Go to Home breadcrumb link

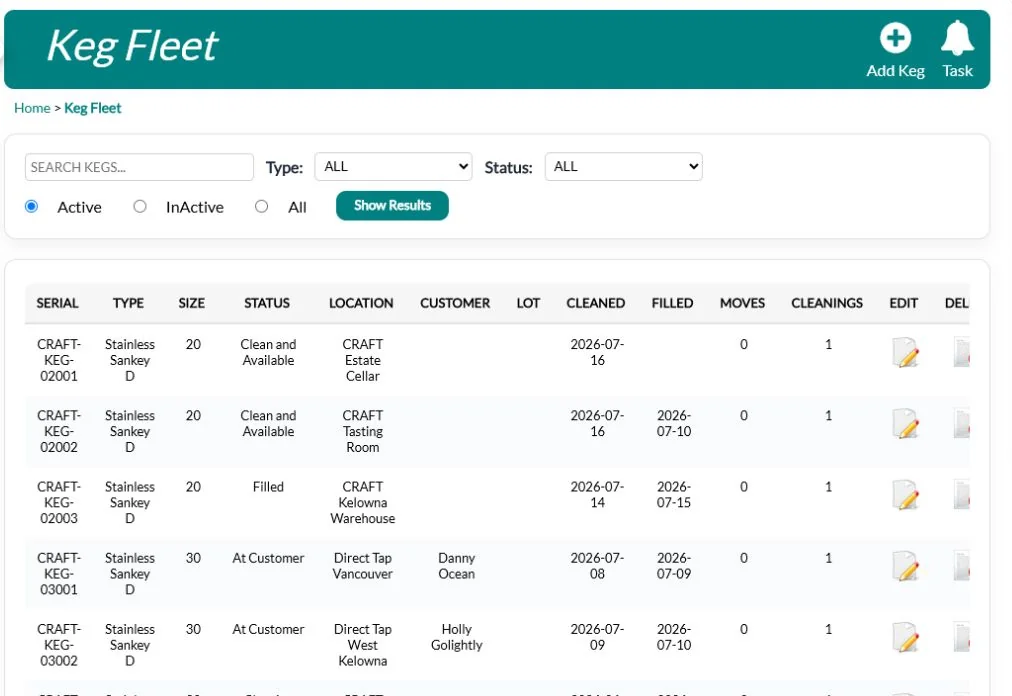coord(32,108)
